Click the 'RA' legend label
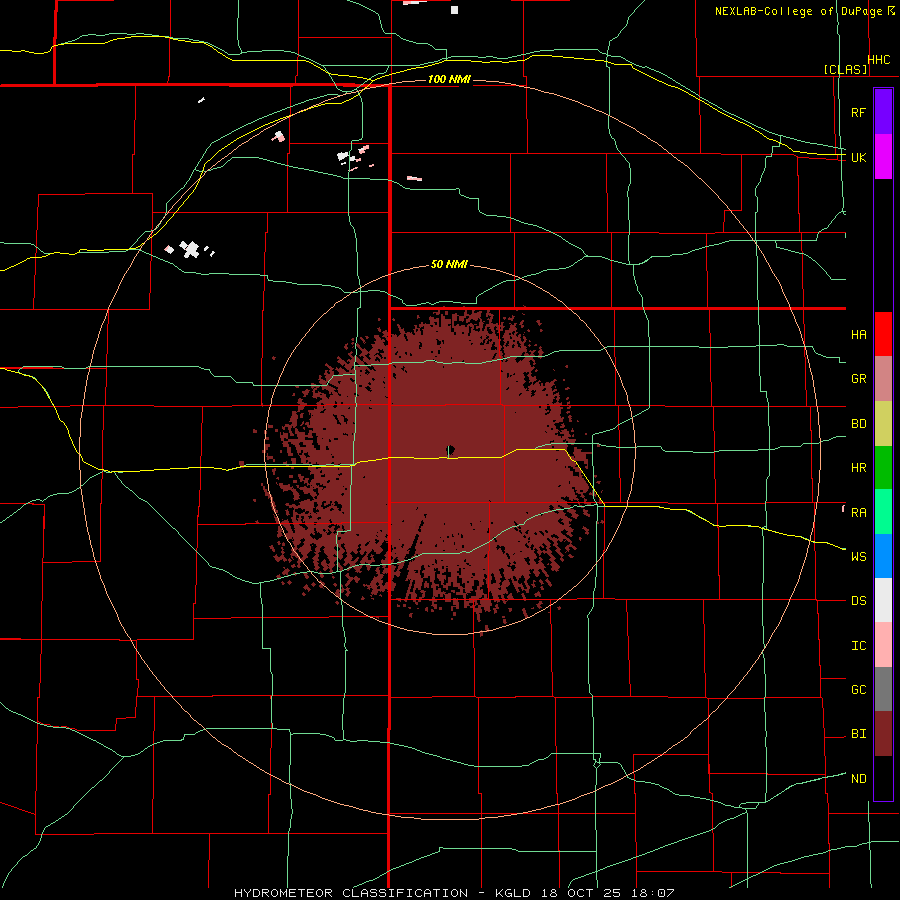The width and height of the screenshot is (900, 900). 859,513
